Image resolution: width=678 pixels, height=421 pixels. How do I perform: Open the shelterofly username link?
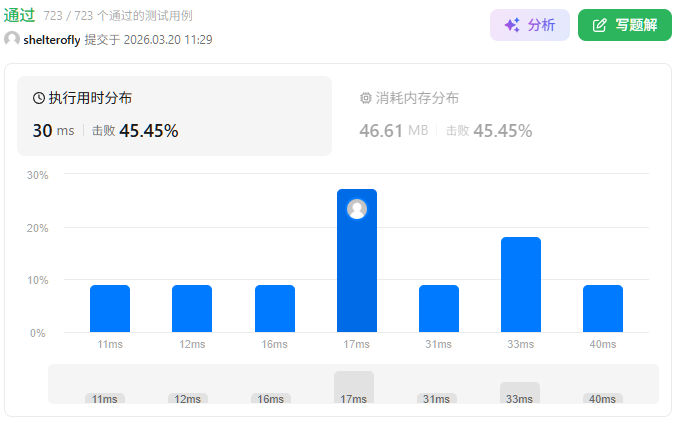pos(52,39)
